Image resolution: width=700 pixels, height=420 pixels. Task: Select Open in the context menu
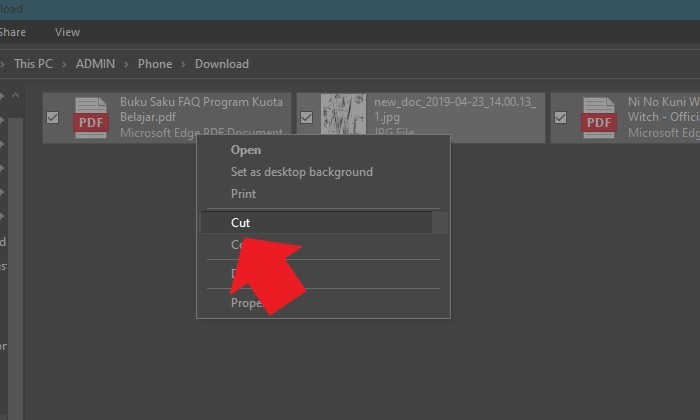point(246,150)
